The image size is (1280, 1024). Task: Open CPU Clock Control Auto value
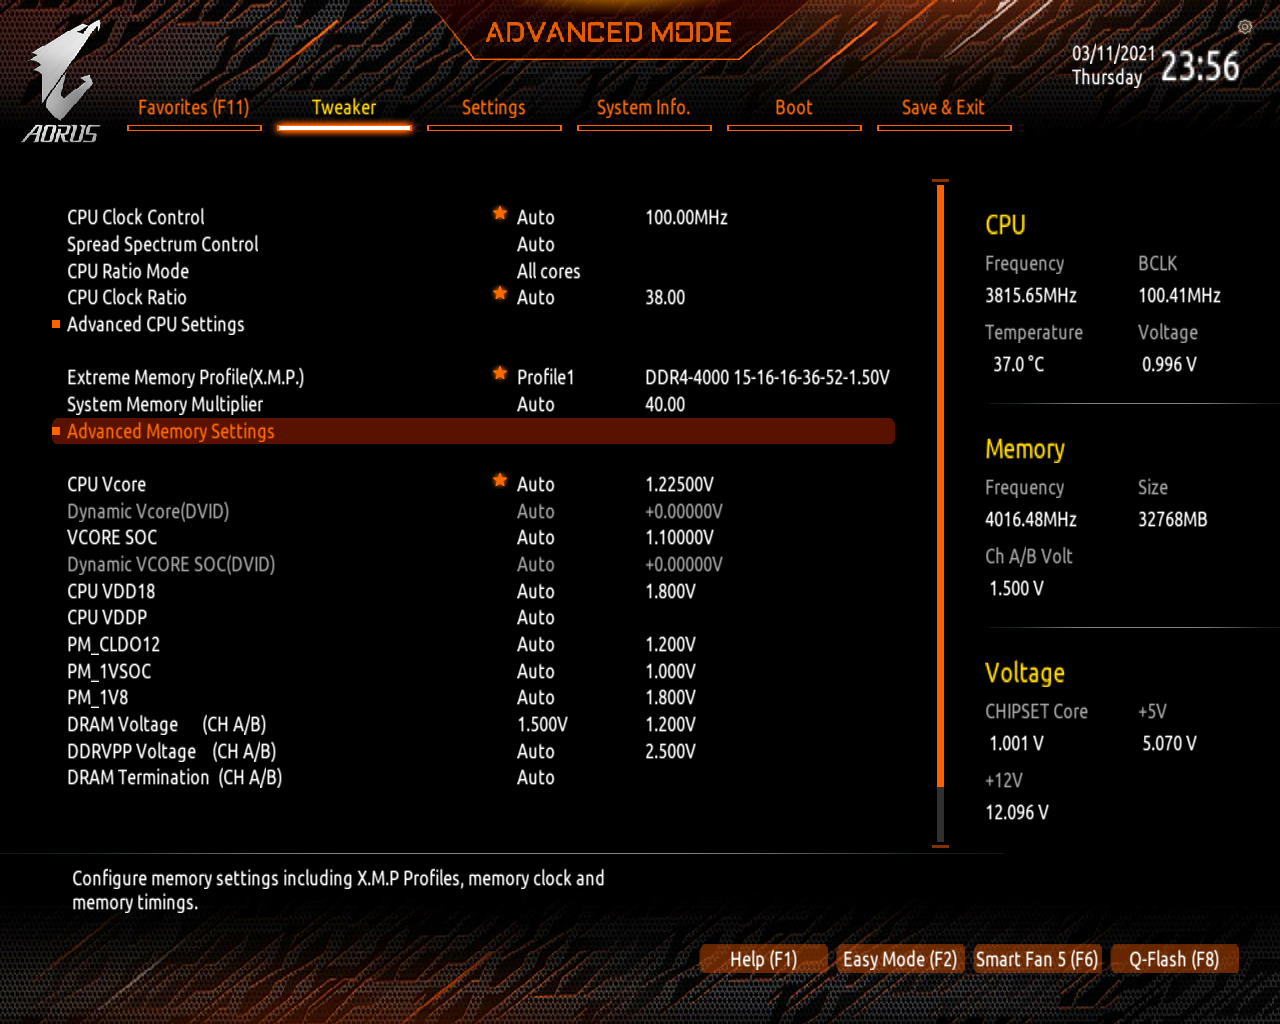coord(536,217)
